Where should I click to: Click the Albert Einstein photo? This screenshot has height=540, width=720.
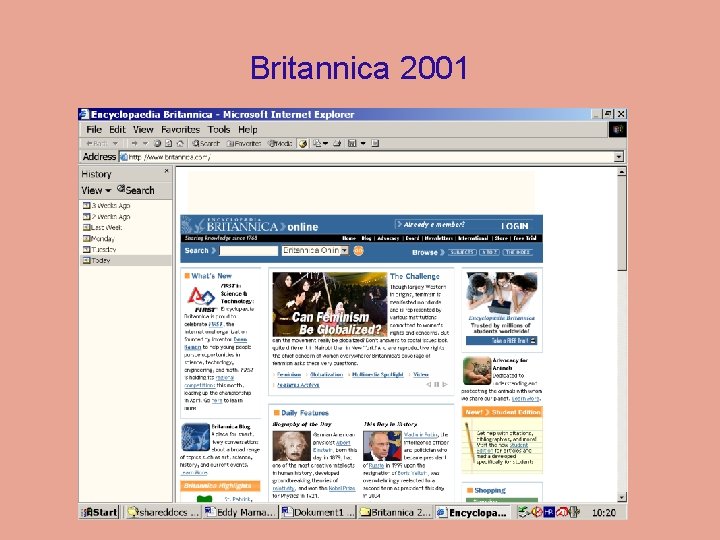291,445
